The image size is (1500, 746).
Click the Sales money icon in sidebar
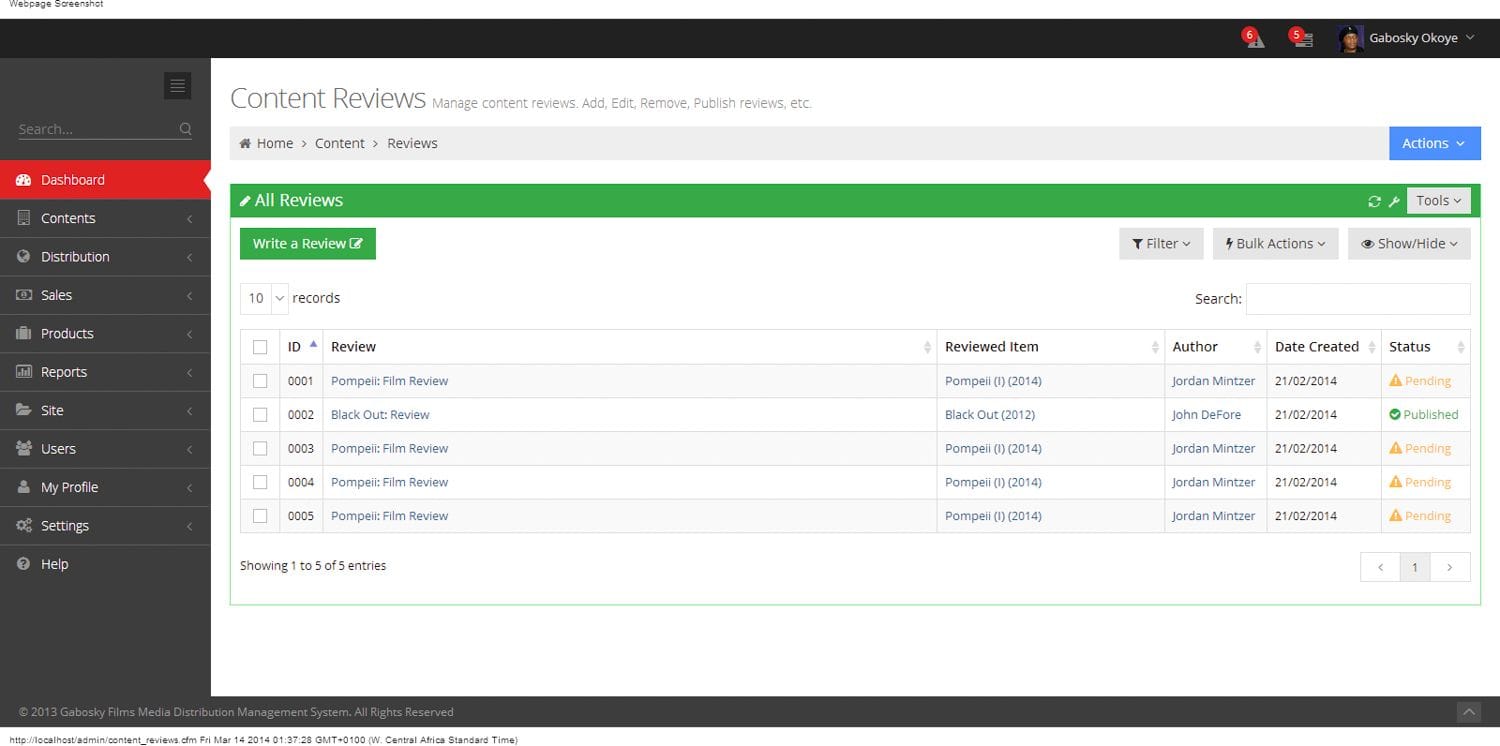pyautogui.click(x=24, y=295)
